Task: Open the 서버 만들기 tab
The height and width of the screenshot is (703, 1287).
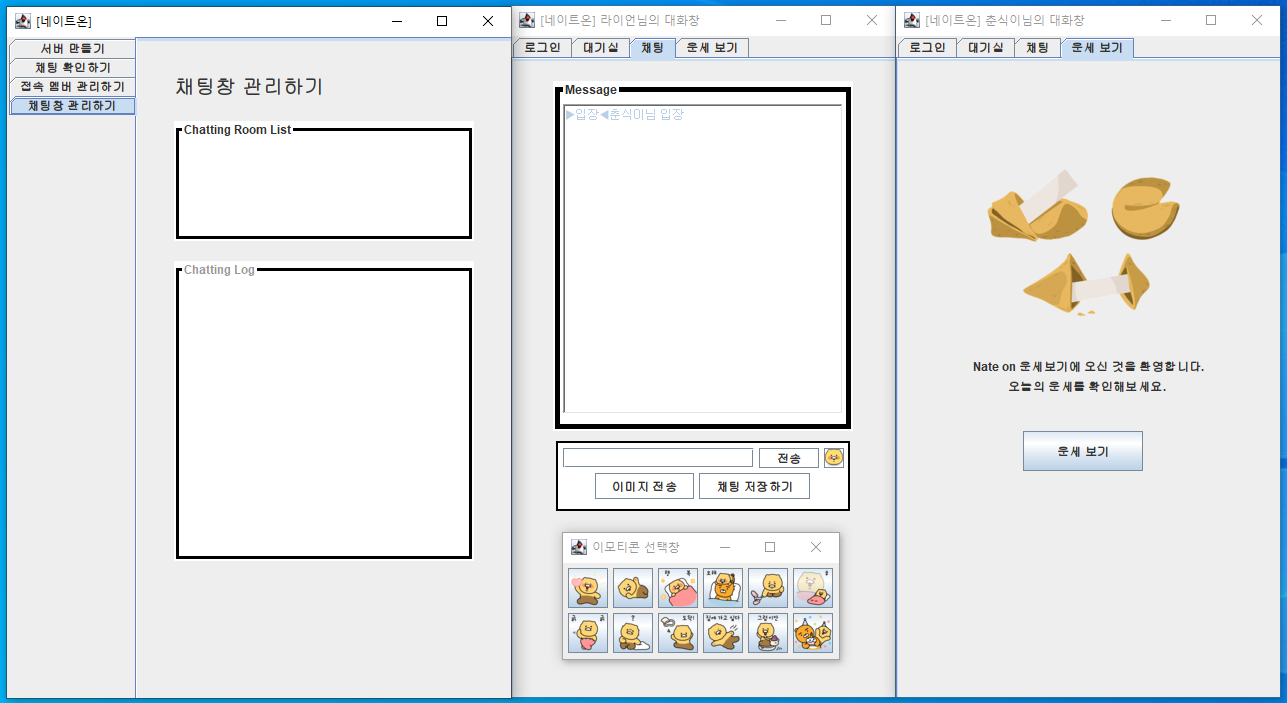Action: tap(72, 48)
